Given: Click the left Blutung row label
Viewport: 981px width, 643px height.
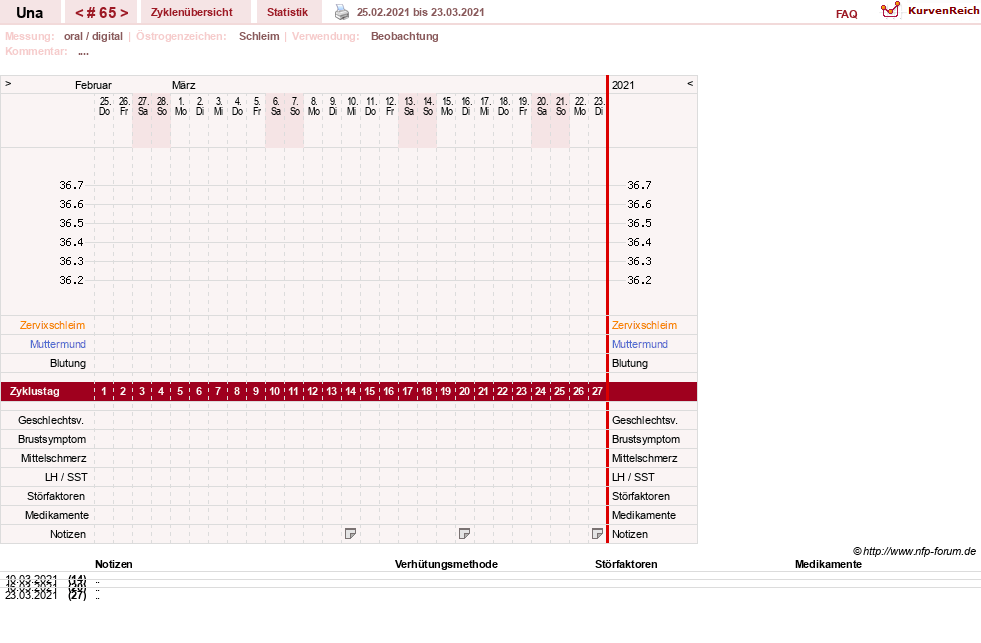Looking at the screenshot, I should [x=68, y=363].
